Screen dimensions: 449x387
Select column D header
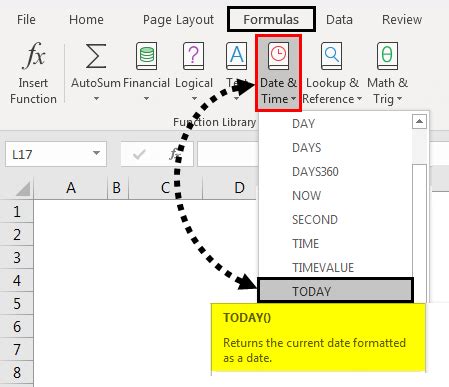[x=229, y=188]
